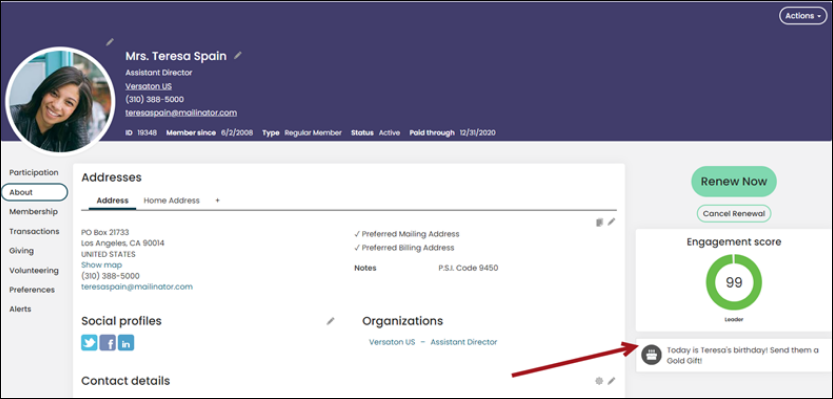Viewport: 833px width, 399px height.
Task: Click the Renew Now button
Action: [734, 182]
